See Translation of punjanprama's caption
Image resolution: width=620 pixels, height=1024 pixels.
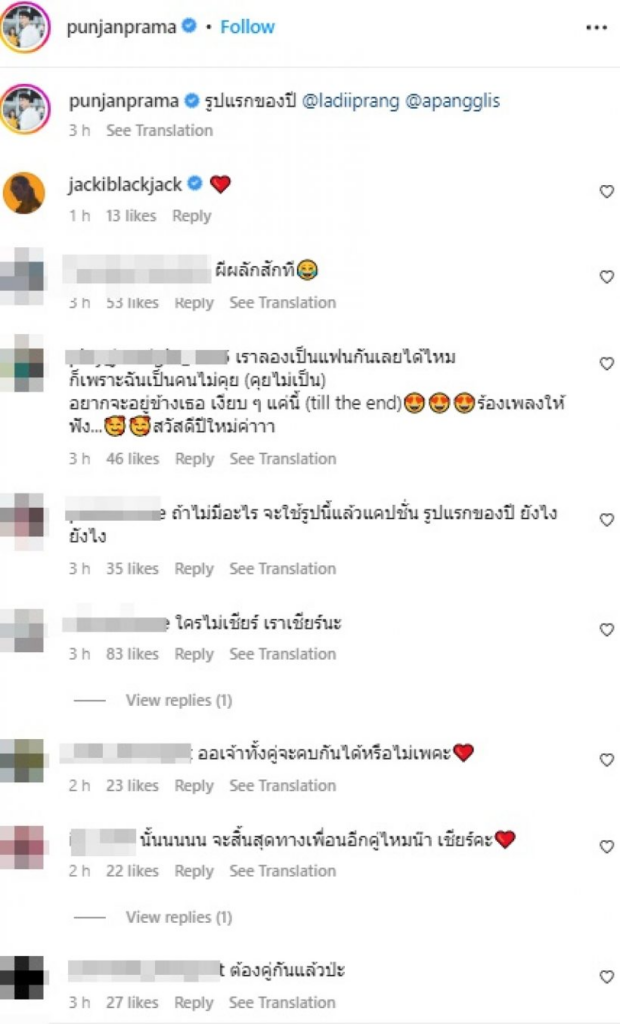159,130
